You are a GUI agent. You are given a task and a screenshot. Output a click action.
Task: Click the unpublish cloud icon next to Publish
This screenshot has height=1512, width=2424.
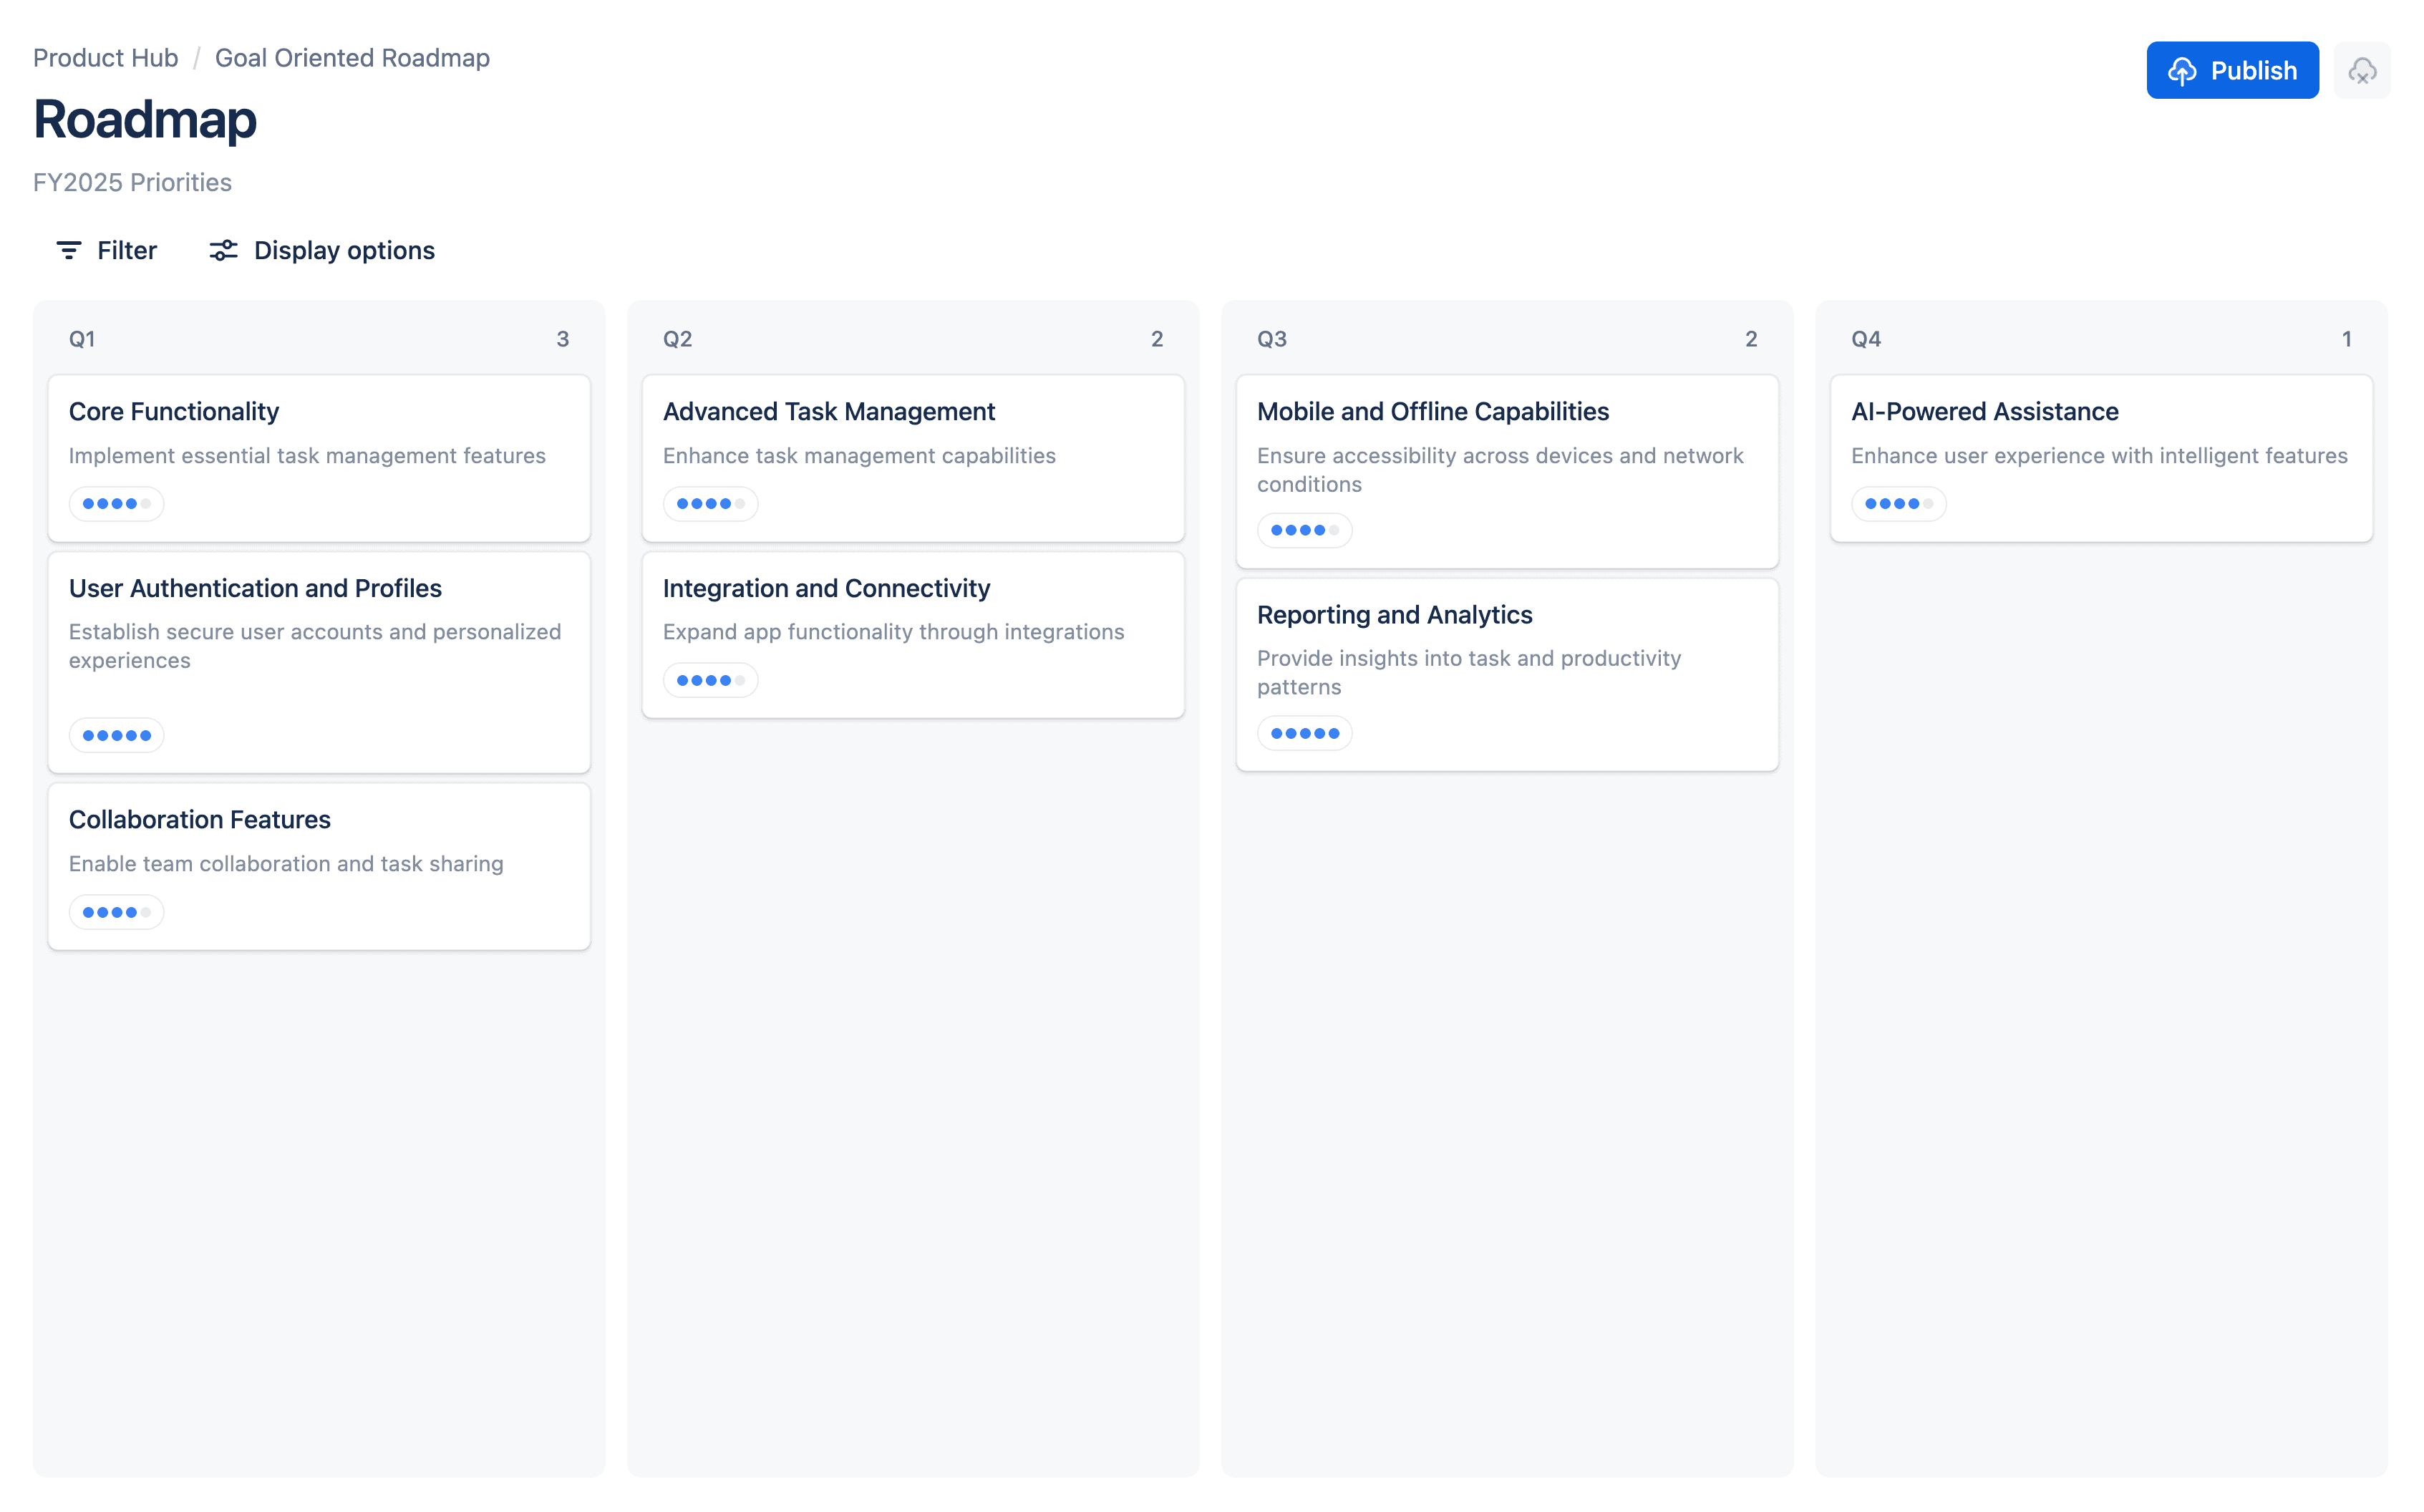[x=2362, y=70]
